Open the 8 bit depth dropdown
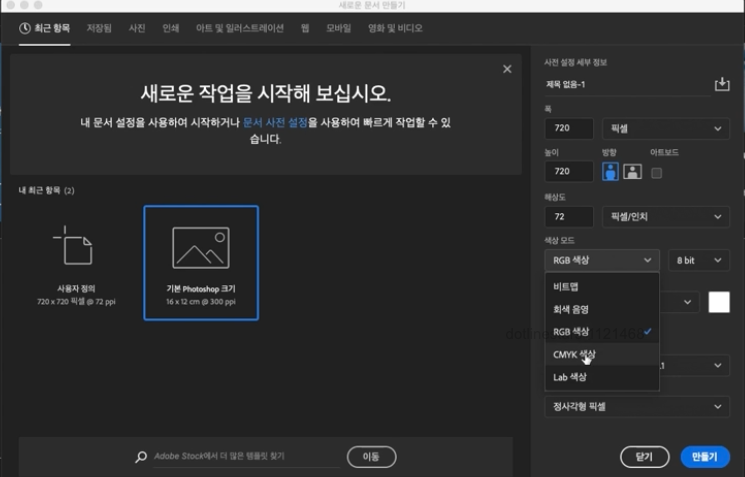Screen dimensions: 745x477 (698, 260)
